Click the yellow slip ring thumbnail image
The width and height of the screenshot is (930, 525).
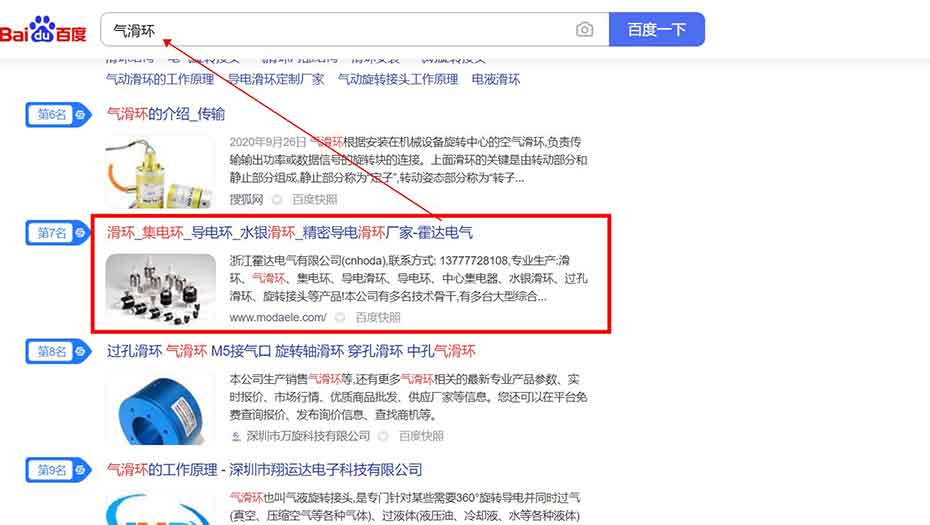click(x=160, y=170)
